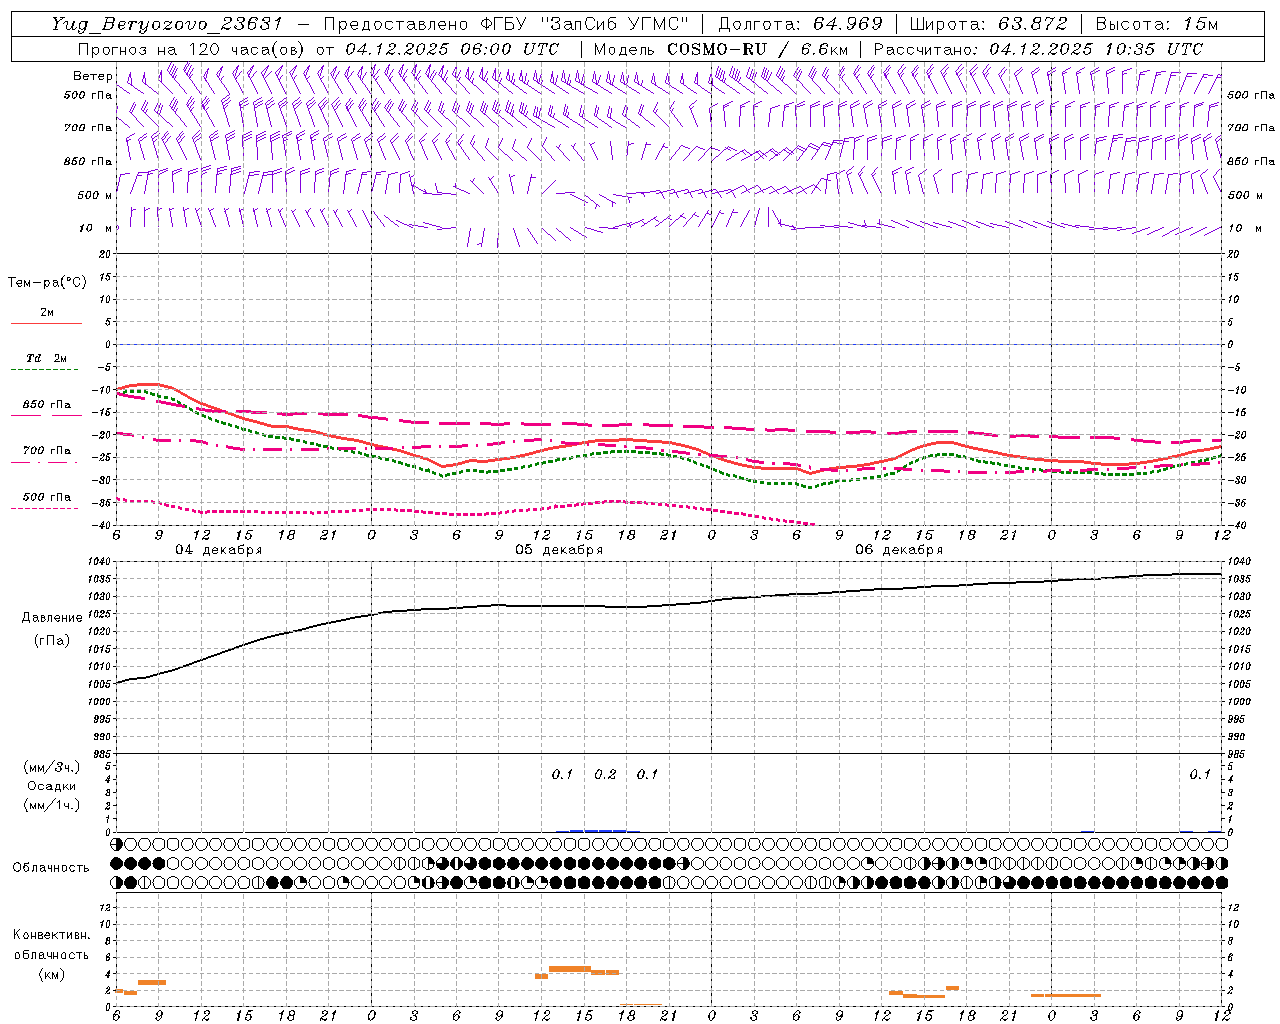Image resolution: width=1280 pixels, height=1024 pixels.
Task: Click the date label 06 декабря
Action: pyautogui.click(x=899, y=550)
